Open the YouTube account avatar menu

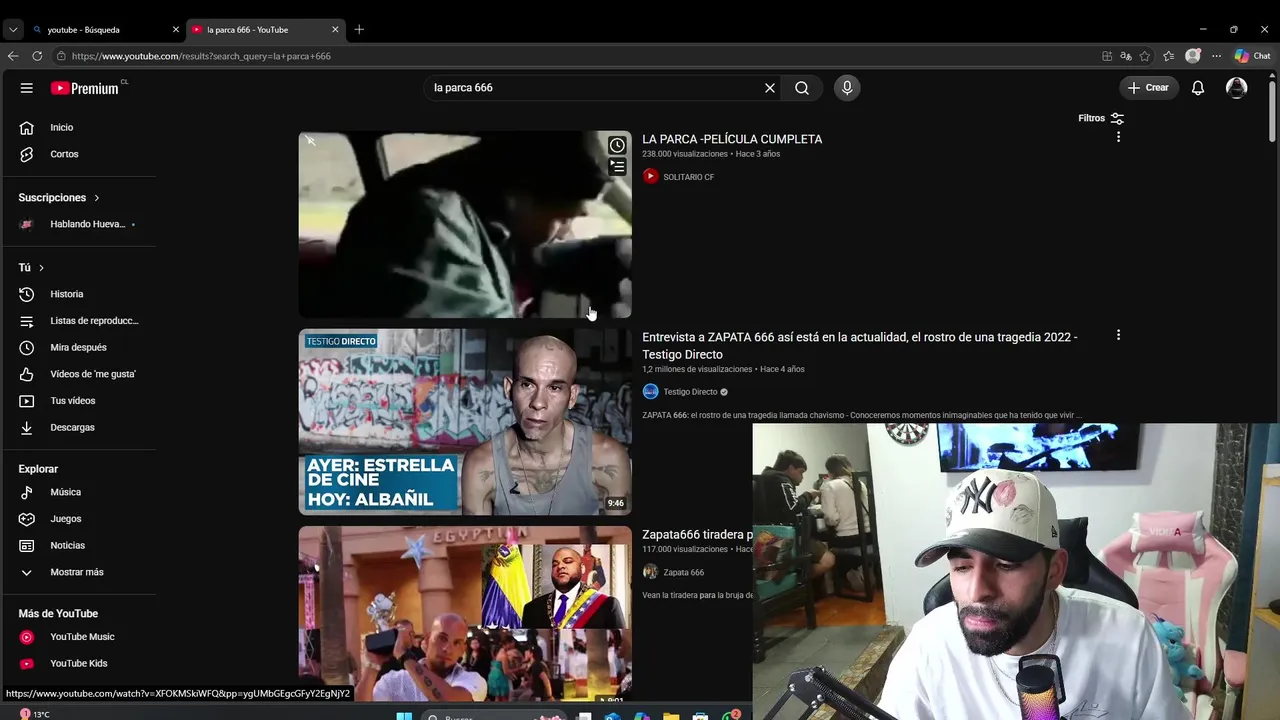point(1237,88)
